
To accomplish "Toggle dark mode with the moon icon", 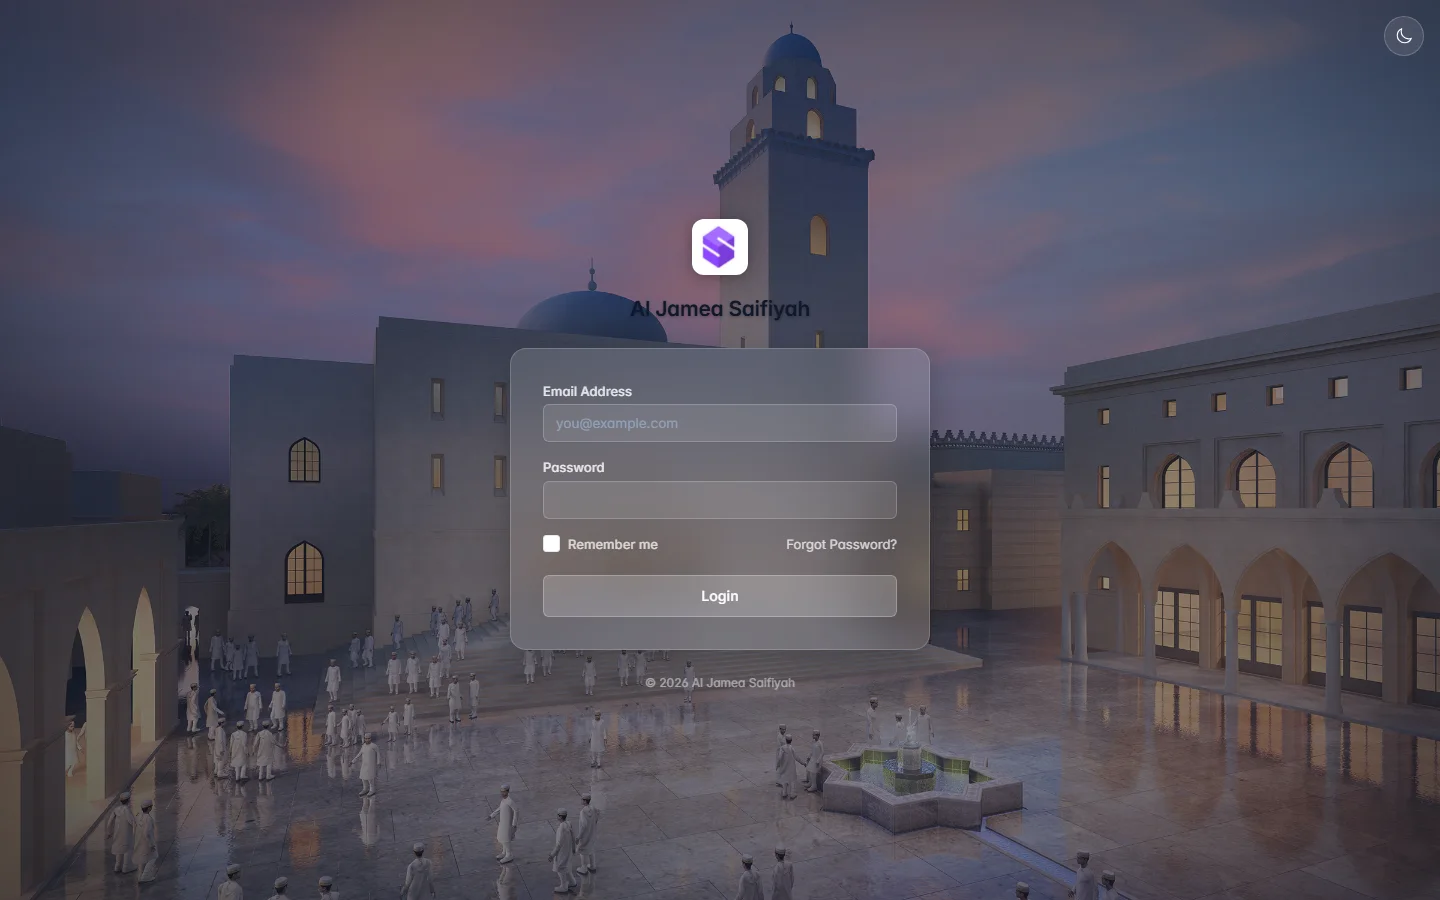I will [x=1404, y=36].
